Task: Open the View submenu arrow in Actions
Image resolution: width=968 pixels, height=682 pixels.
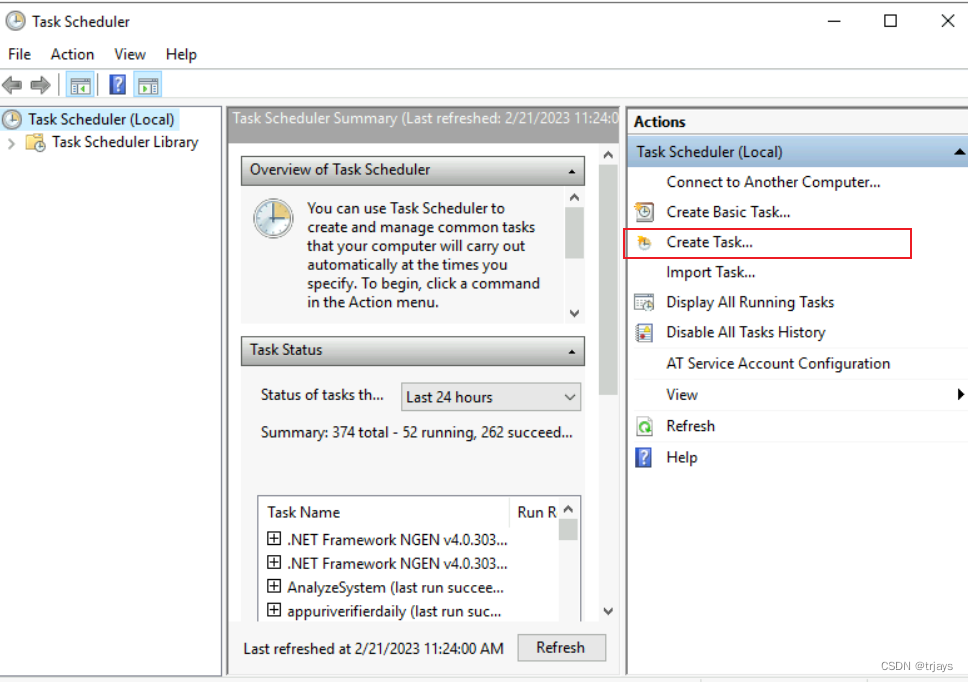Action: [960, 394]
